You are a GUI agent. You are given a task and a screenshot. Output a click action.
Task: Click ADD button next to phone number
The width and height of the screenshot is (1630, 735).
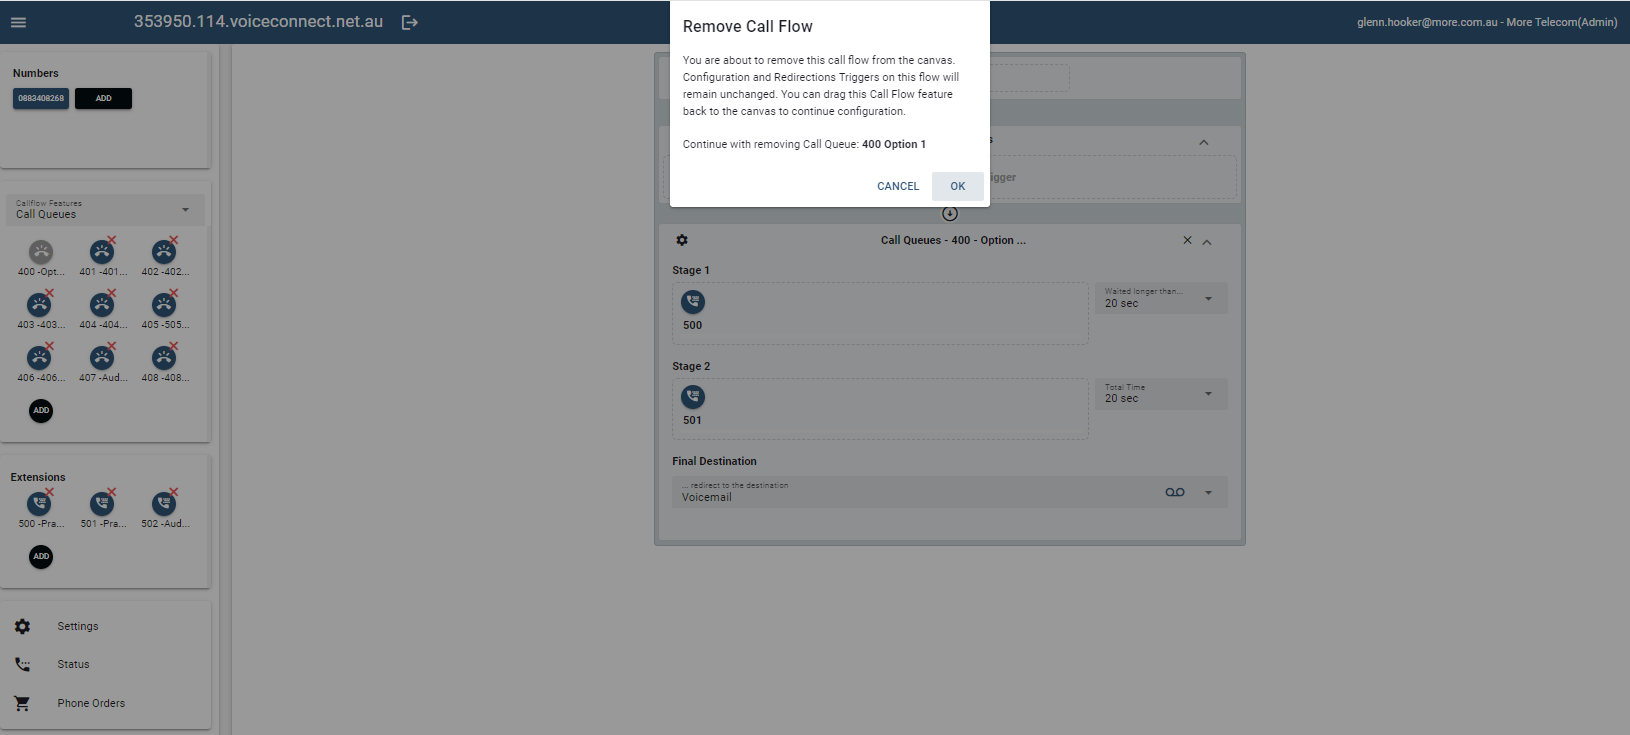(103, 98)
